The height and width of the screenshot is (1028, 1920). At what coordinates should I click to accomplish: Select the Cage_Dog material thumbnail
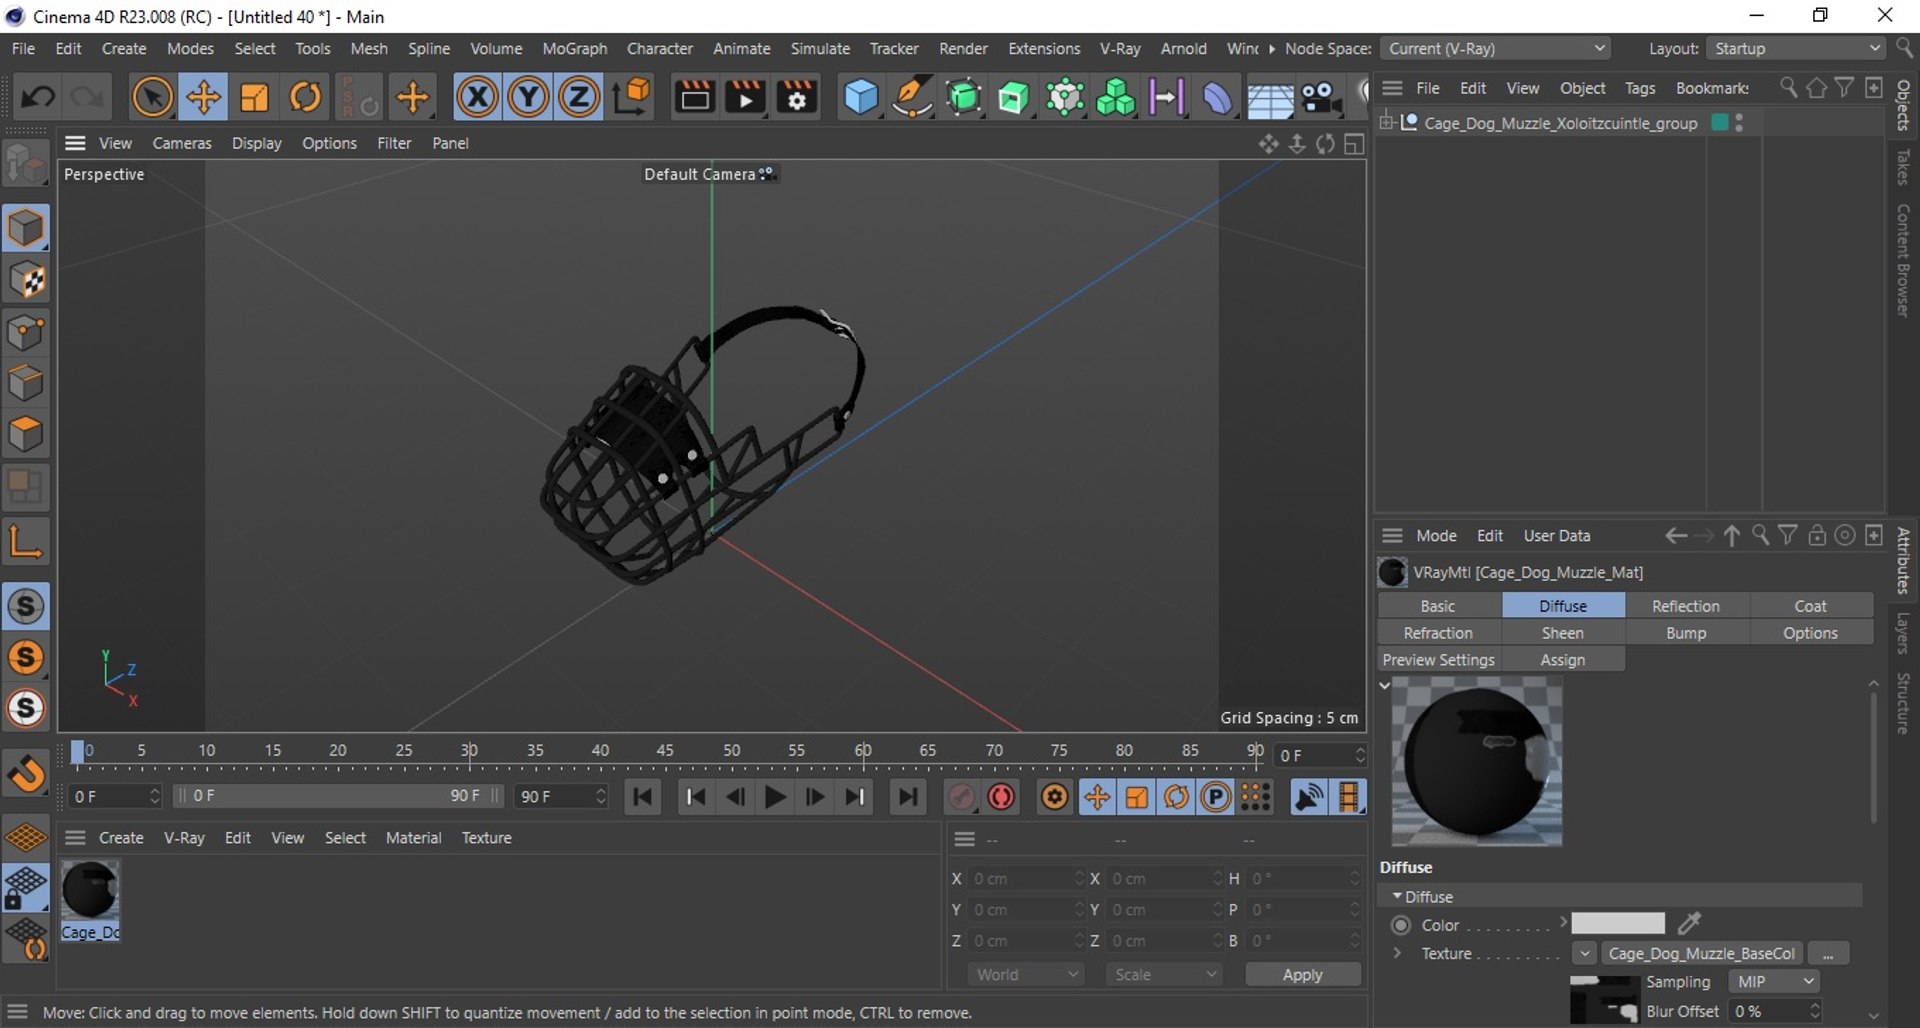(x=90, y=891)
